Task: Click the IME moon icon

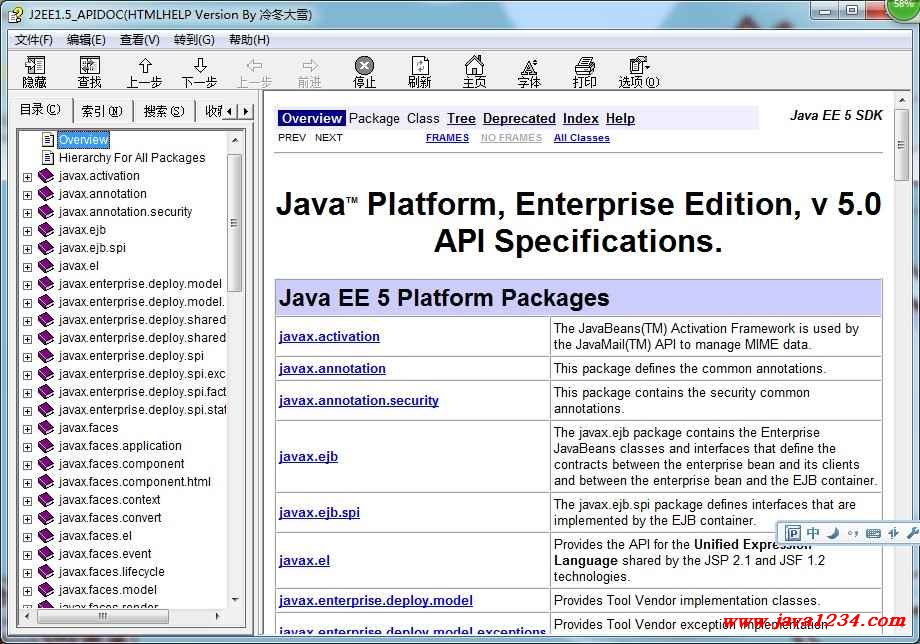Action: [x=833, y=533]
